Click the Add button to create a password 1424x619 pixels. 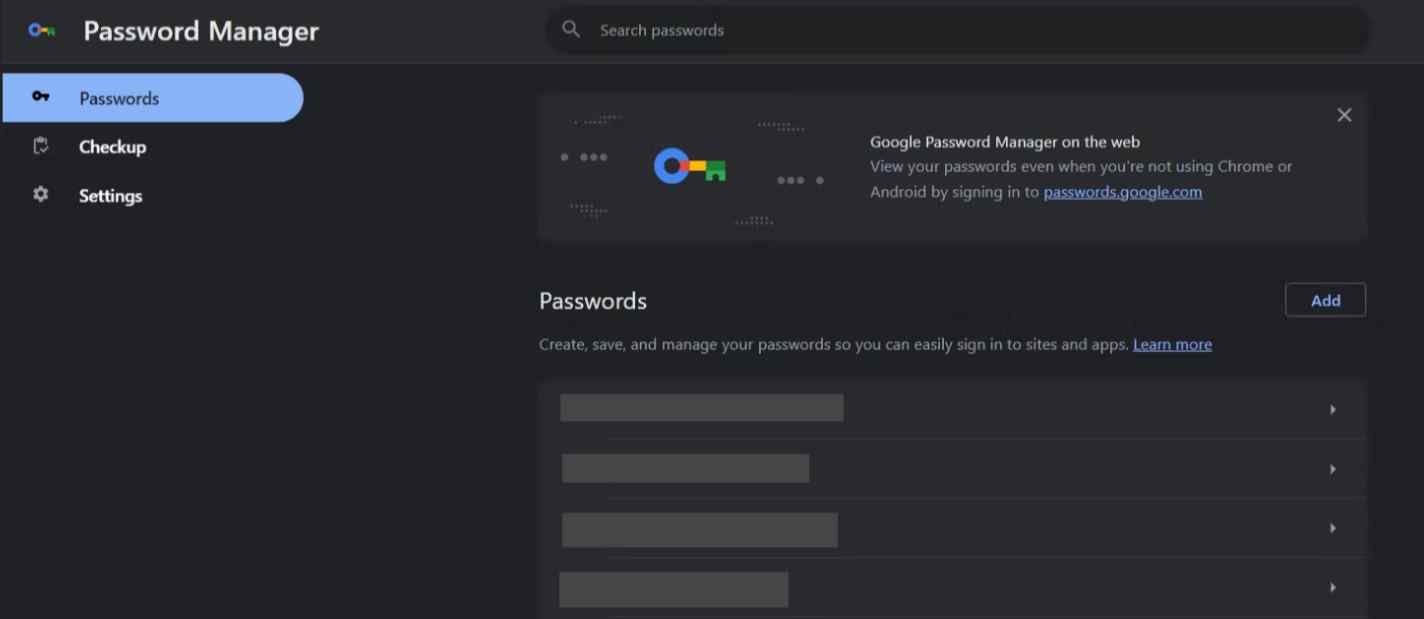tap(1325, 299)
